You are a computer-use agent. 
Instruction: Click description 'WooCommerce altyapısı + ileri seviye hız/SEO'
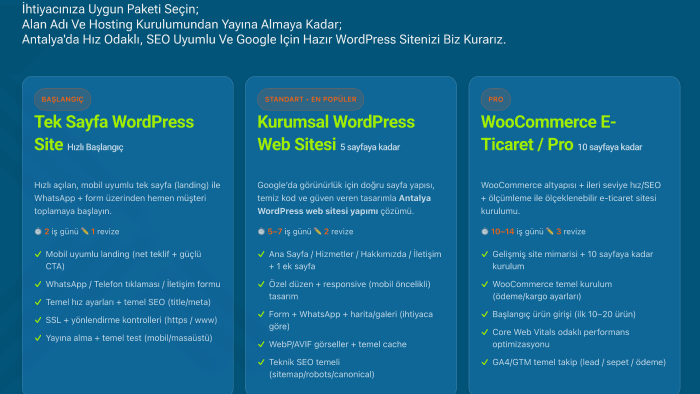coord(571,198)
